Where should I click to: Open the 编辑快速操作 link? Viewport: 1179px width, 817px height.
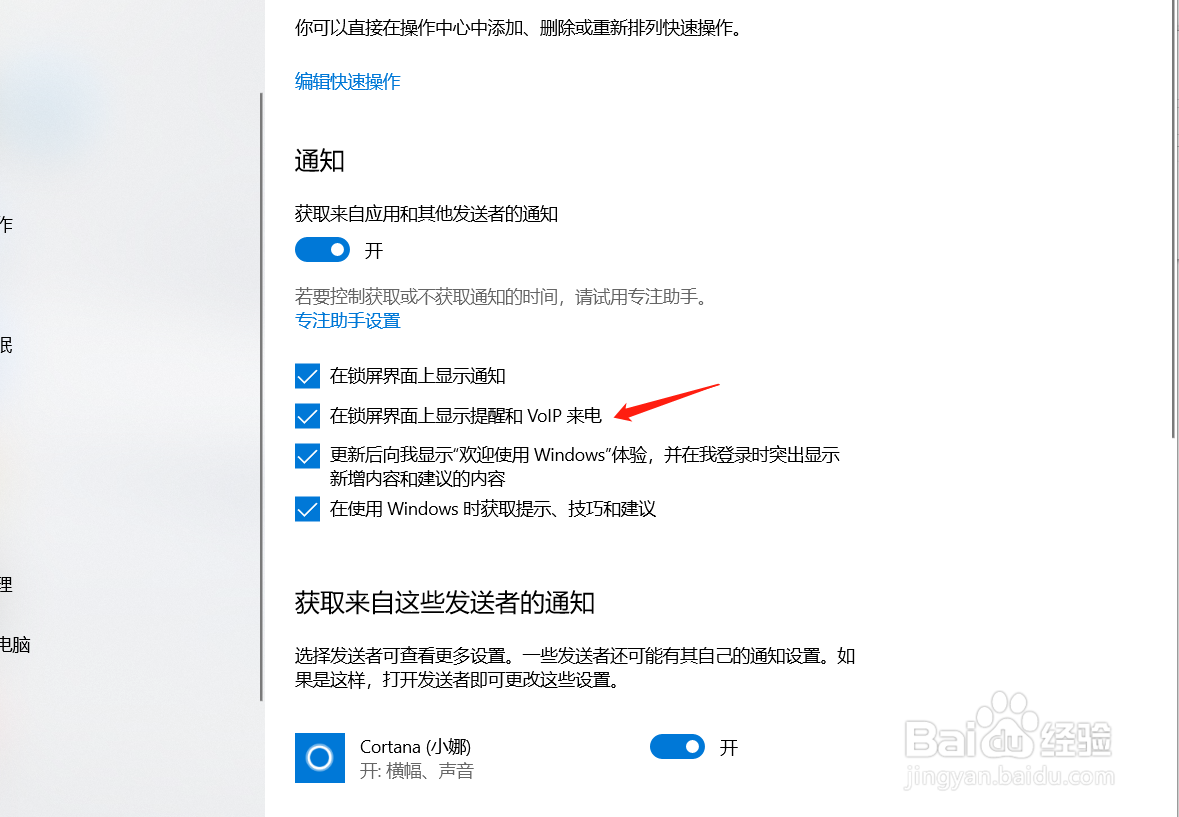pyautogui.click(x=347, y=81)
